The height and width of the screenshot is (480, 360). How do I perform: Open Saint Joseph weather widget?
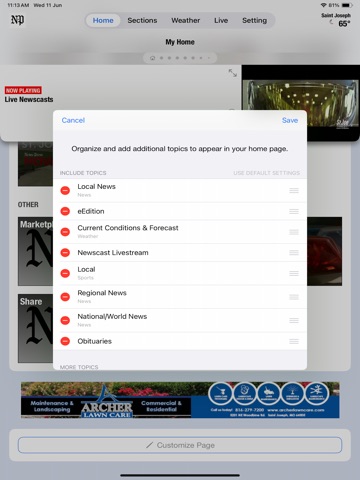pos(337,20)
